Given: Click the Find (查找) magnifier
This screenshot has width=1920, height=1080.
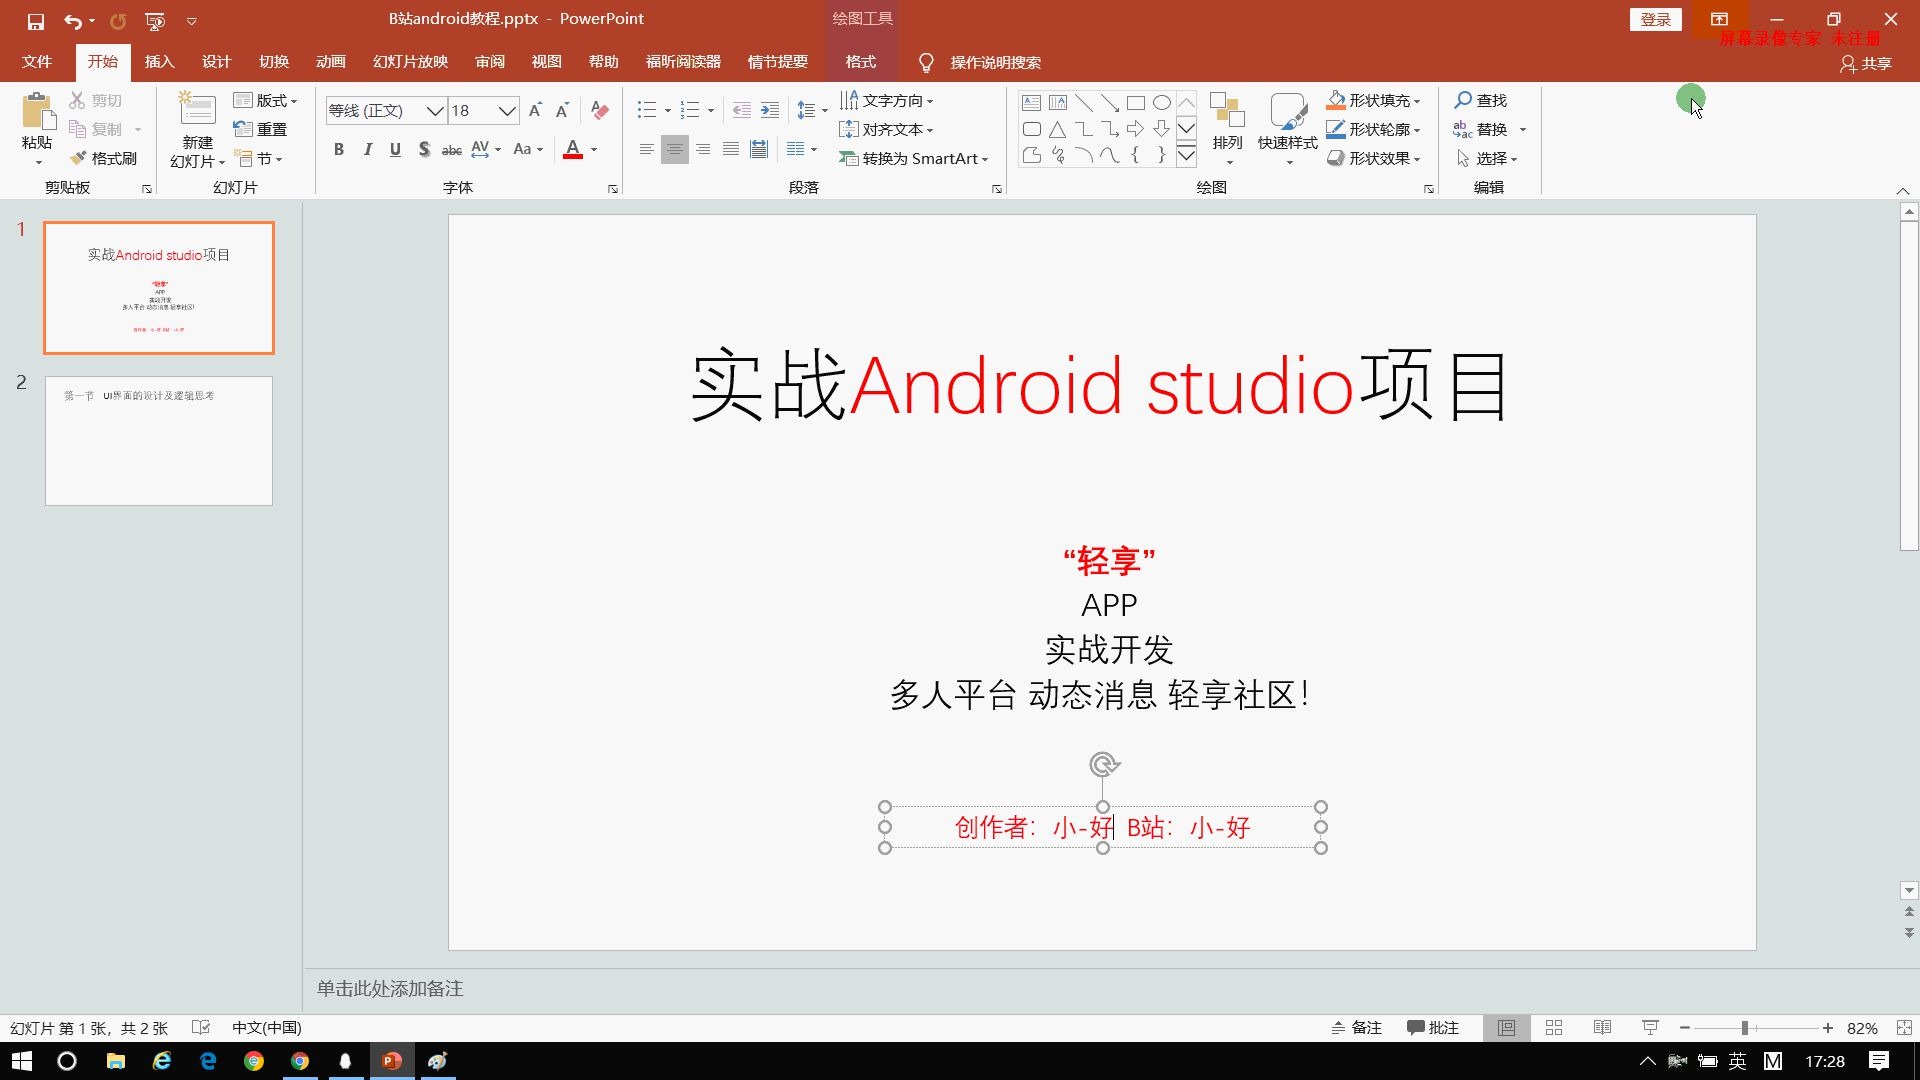Looking at the screenshot, I should [1480, 100].
